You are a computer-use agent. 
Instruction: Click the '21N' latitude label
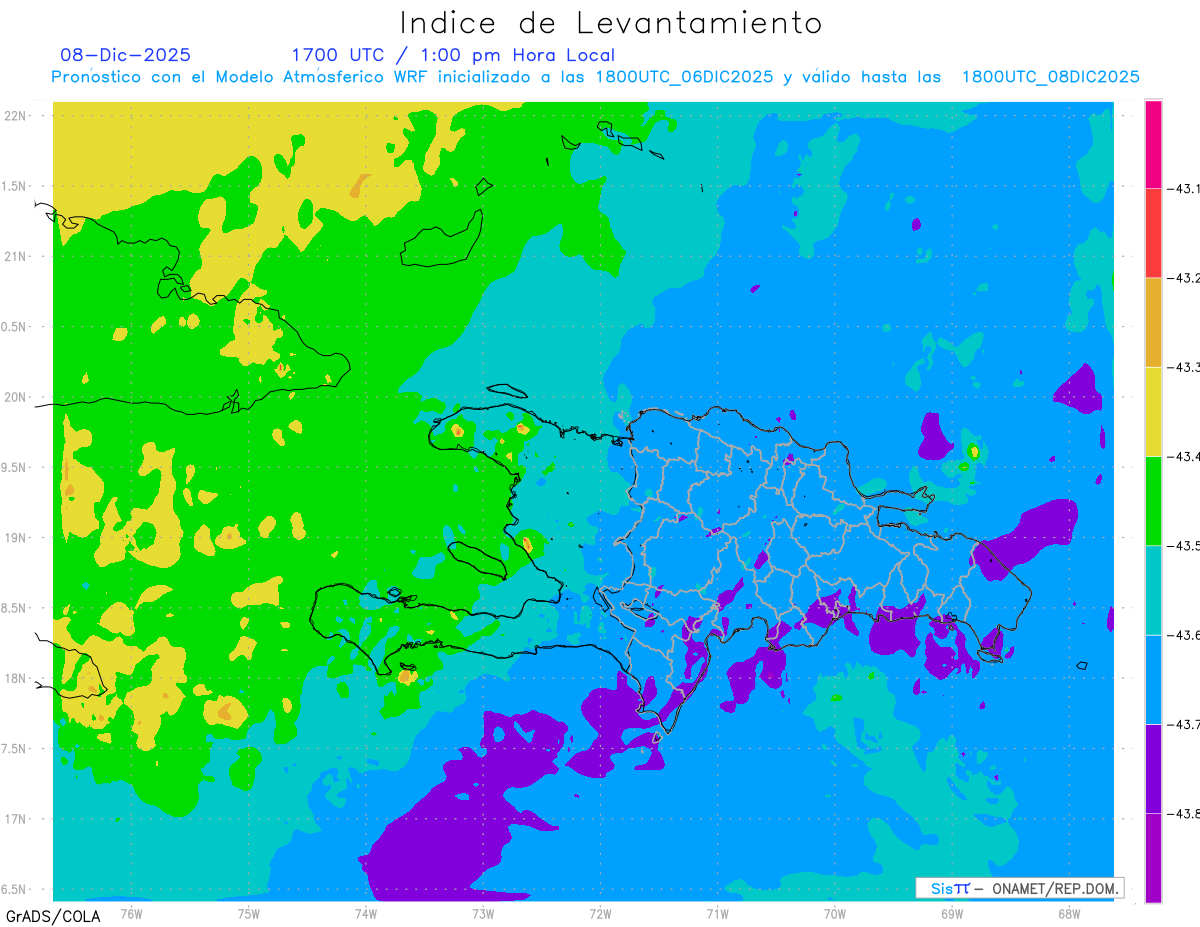click(x=15, y=257)
